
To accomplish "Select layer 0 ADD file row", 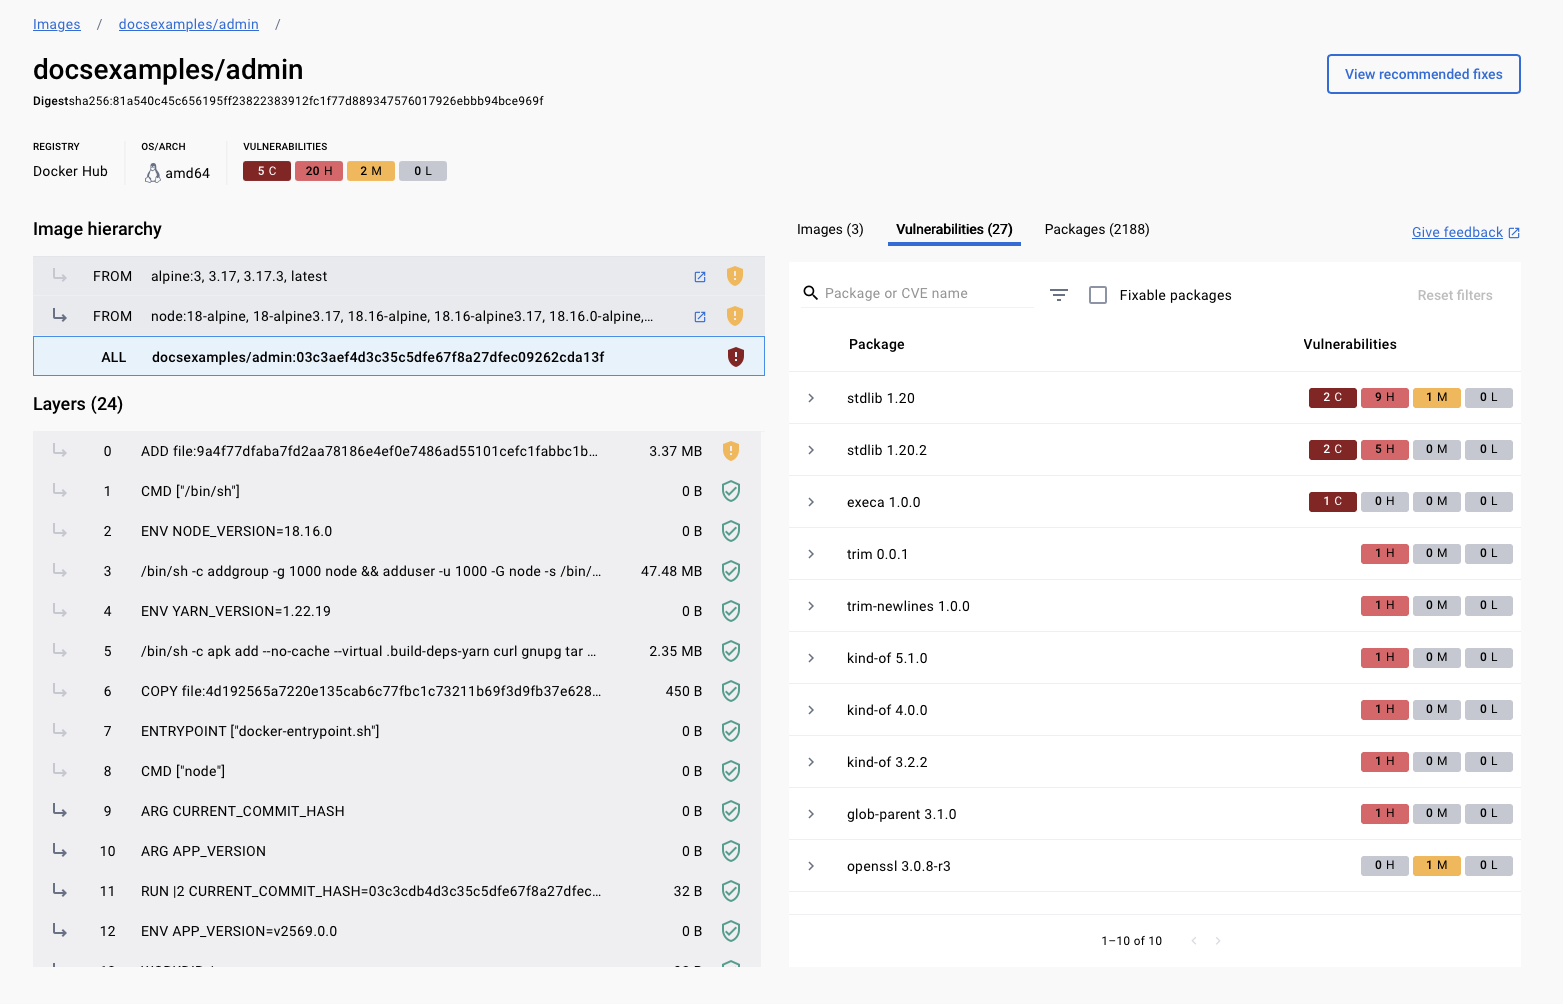I will click(x=397, y=451).
